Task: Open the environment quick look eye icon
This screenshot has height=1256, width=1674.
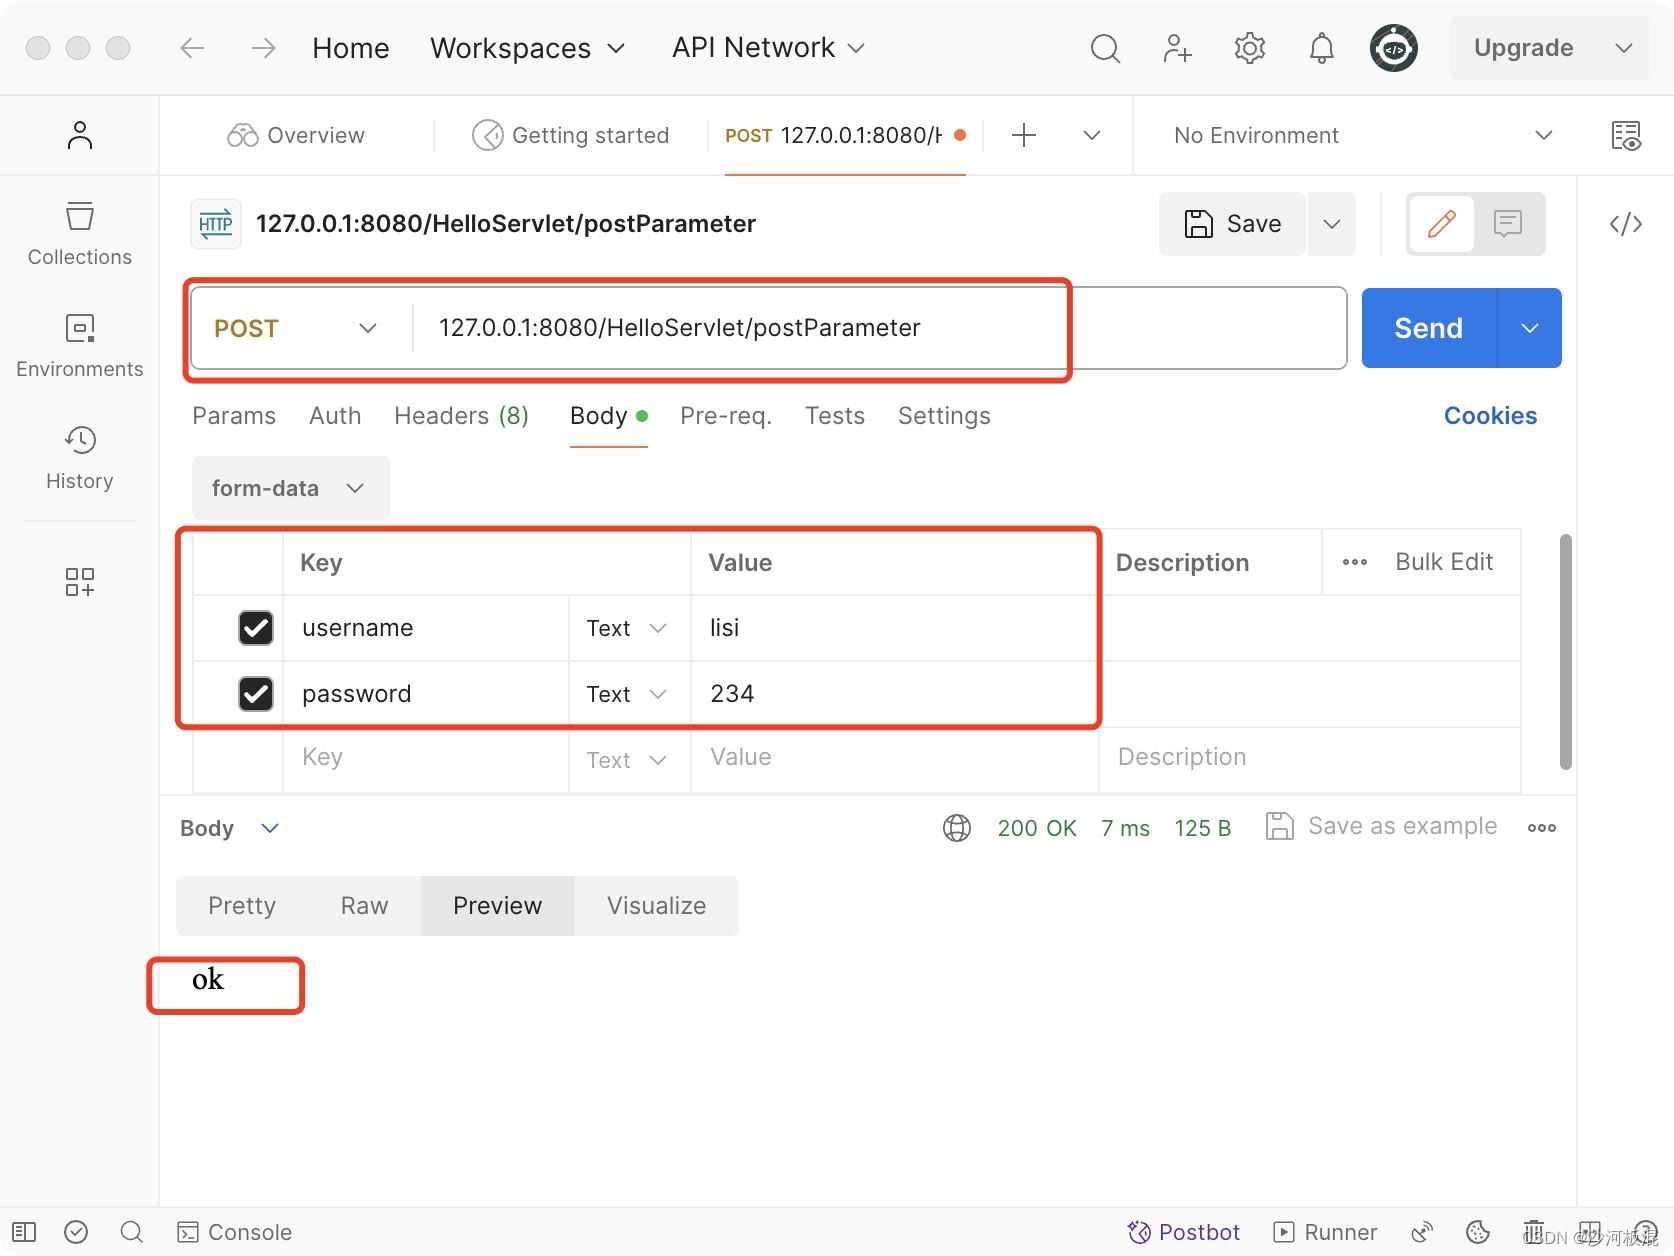Action: click(x=1627, y=135)
